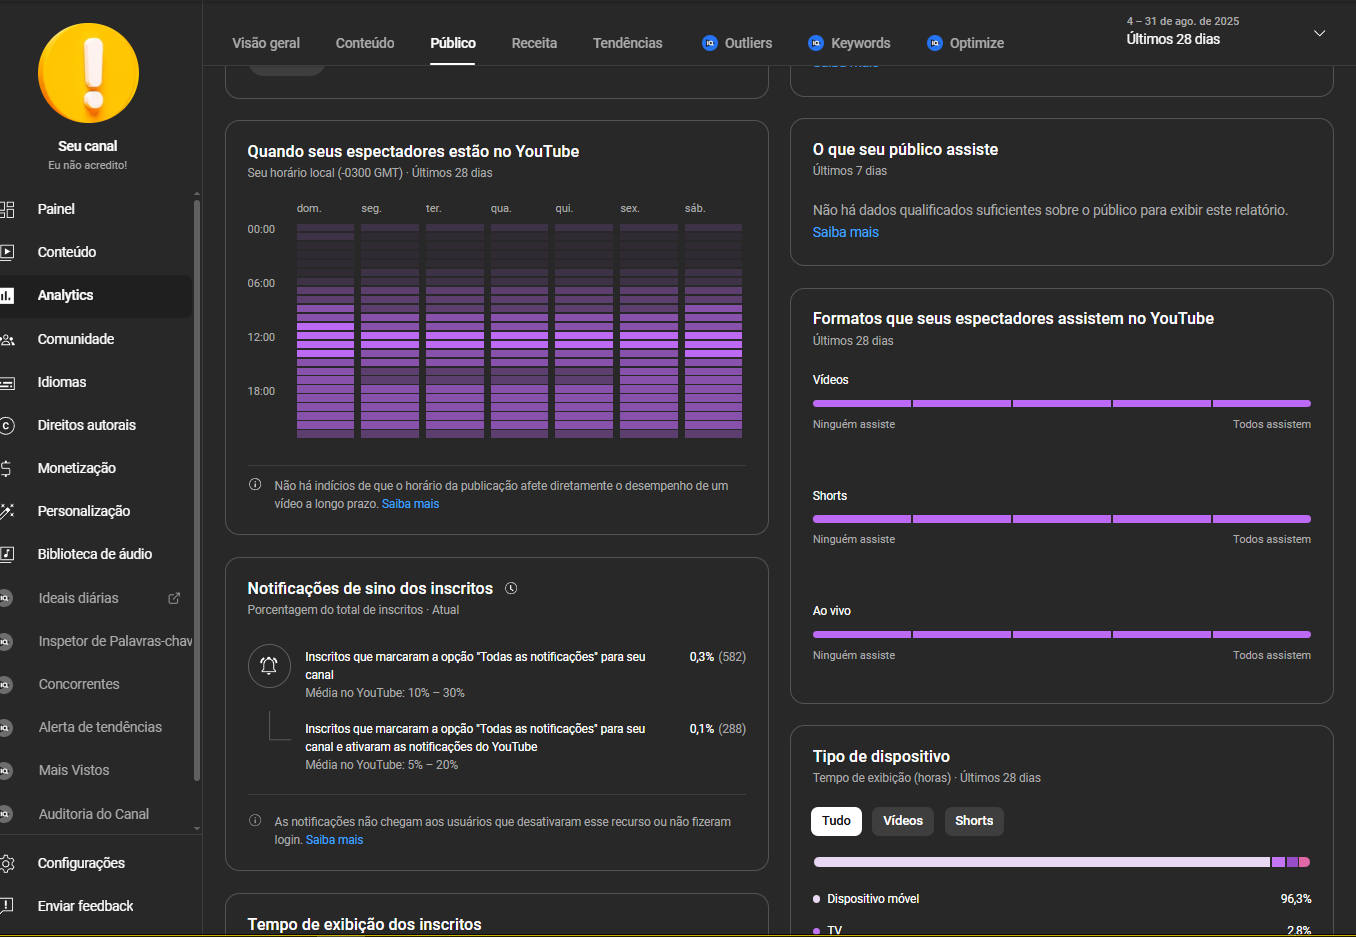Select the Tudo device filter chip

click(836, 821)
